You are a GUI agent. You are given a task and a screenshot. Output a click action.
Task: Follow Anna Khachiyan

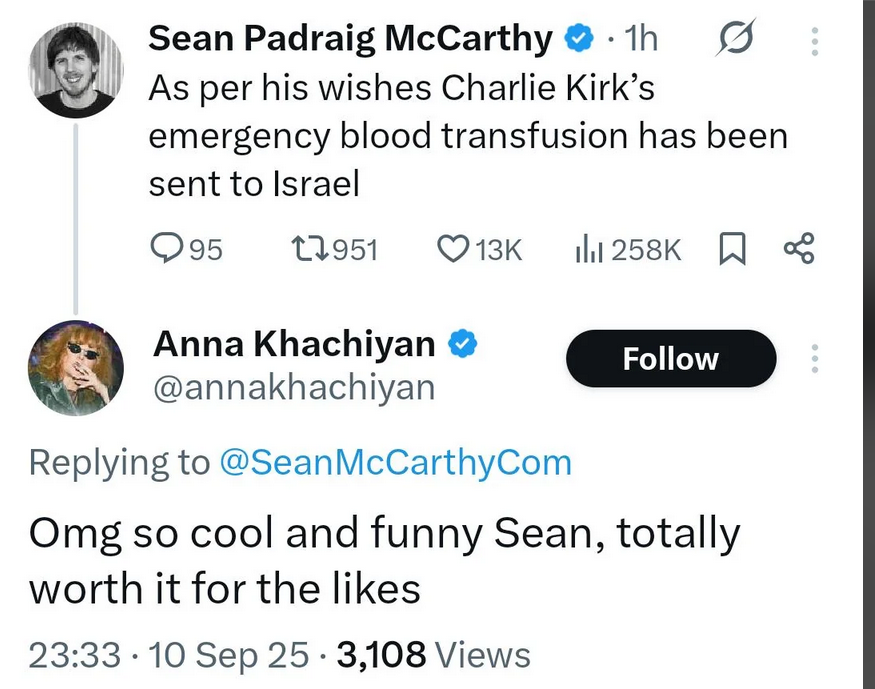pyautogui.click(x=671, y=358)
